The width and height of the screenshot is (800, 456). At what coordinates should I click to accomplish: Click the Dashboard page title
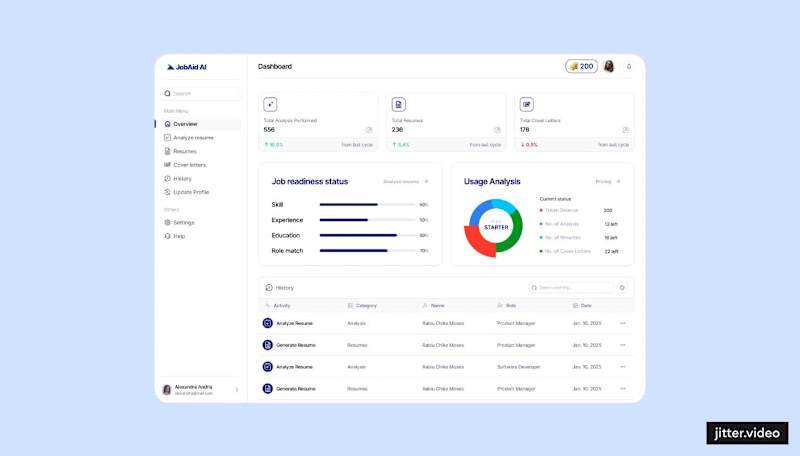275,66
